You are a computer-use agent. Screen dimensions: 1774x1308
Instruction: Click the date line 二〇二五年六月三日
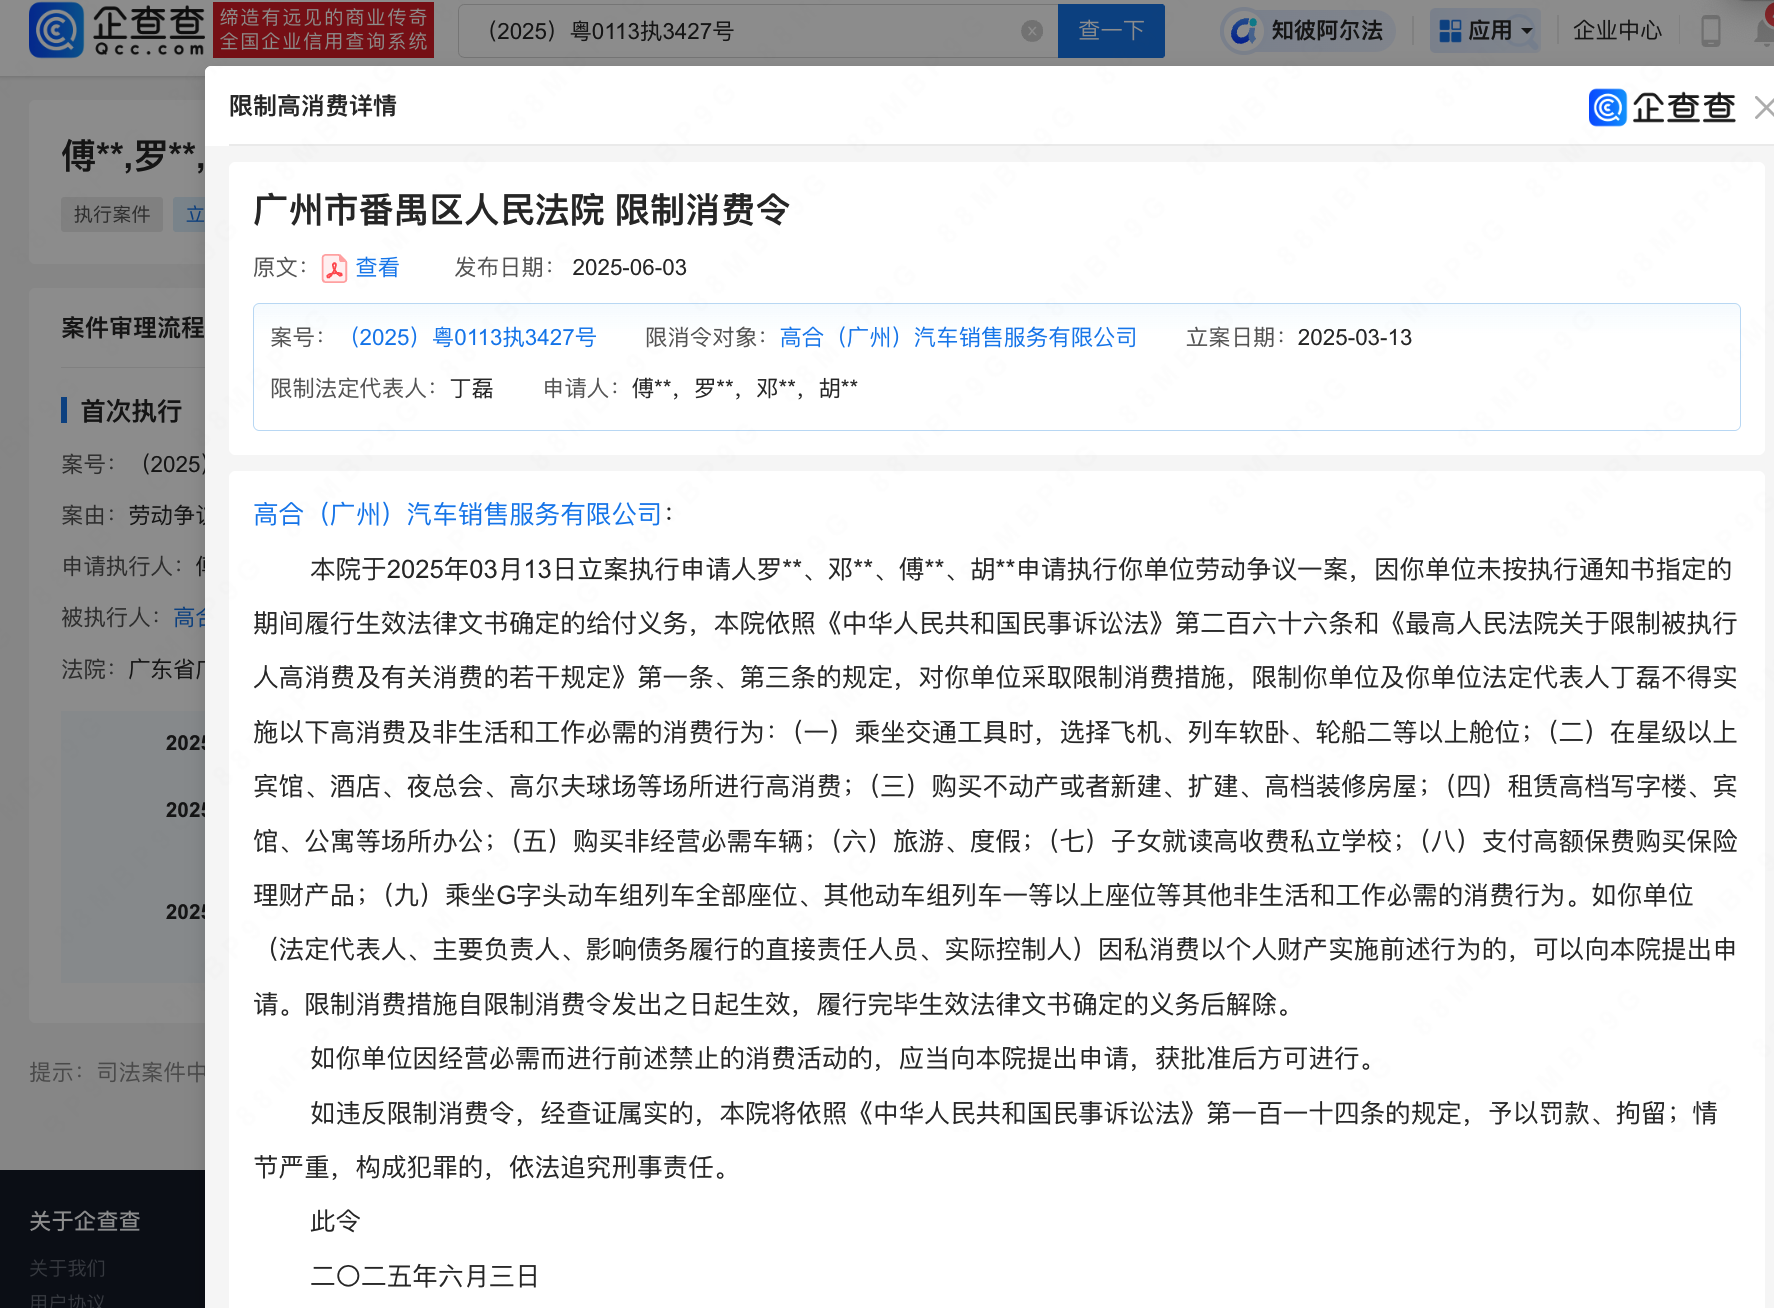pyautogui.click(x=425, y=1276)
